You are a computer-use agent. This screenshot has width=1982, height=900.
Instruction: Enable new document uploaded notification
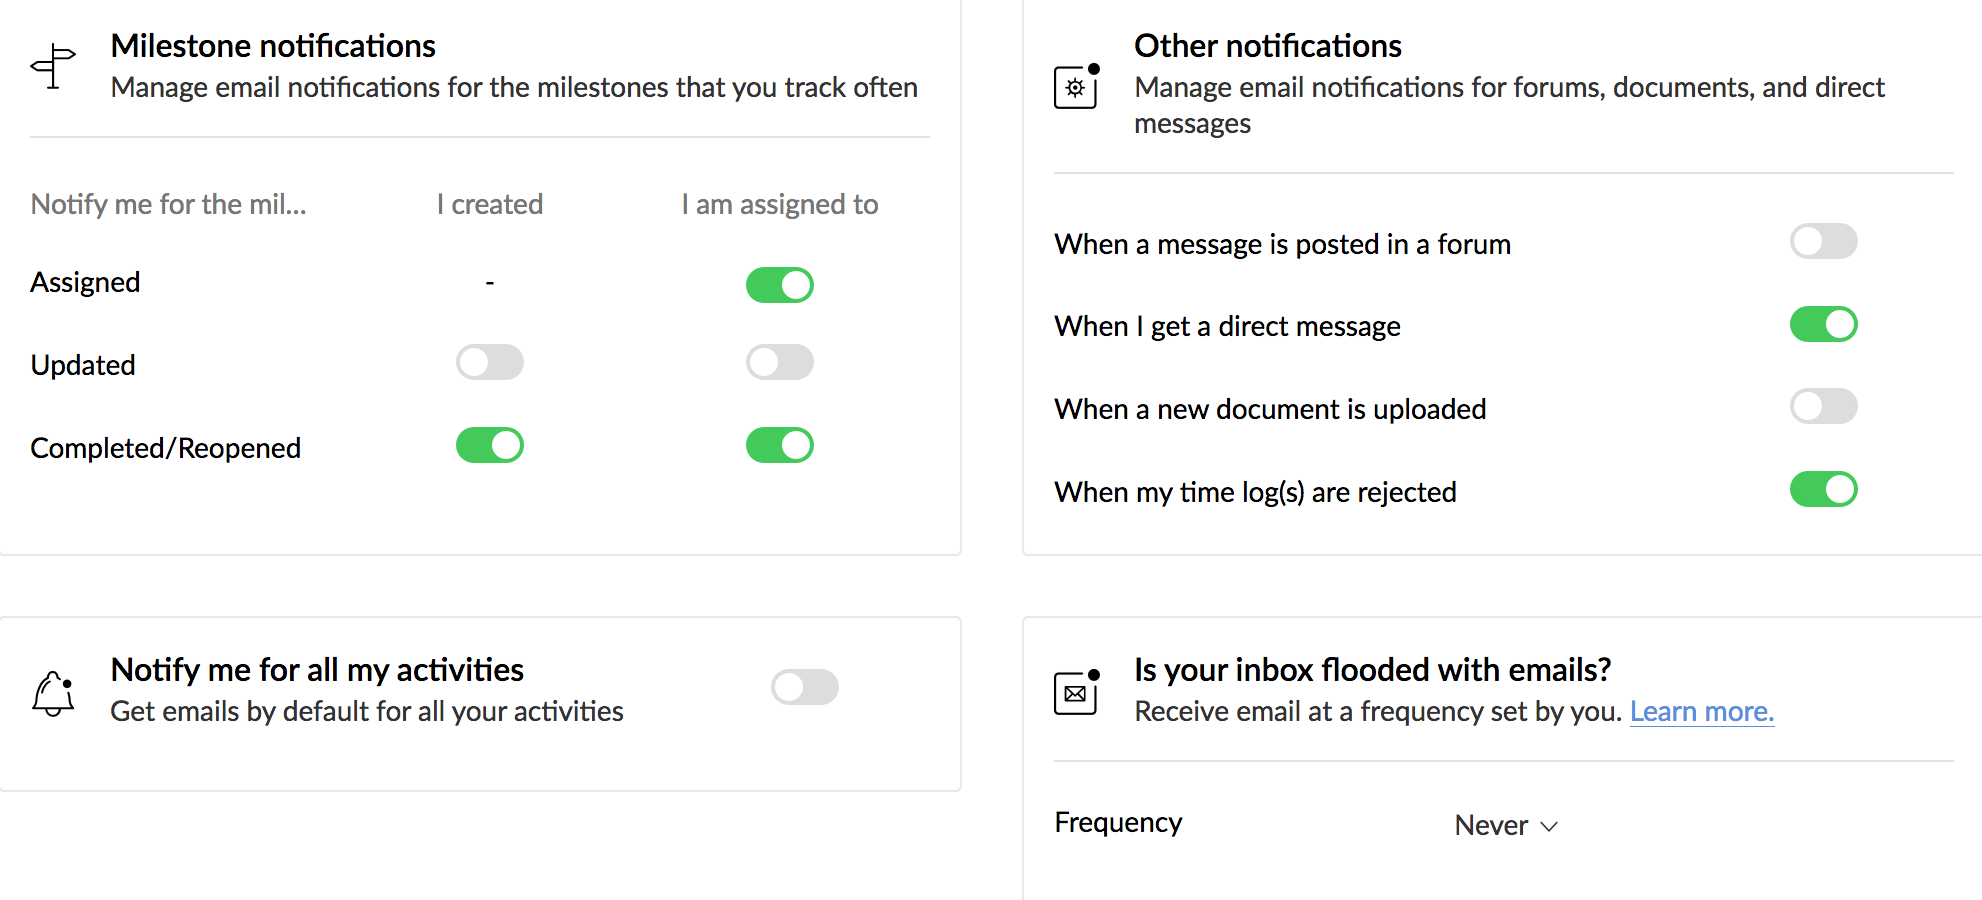tap(1824, 406)
